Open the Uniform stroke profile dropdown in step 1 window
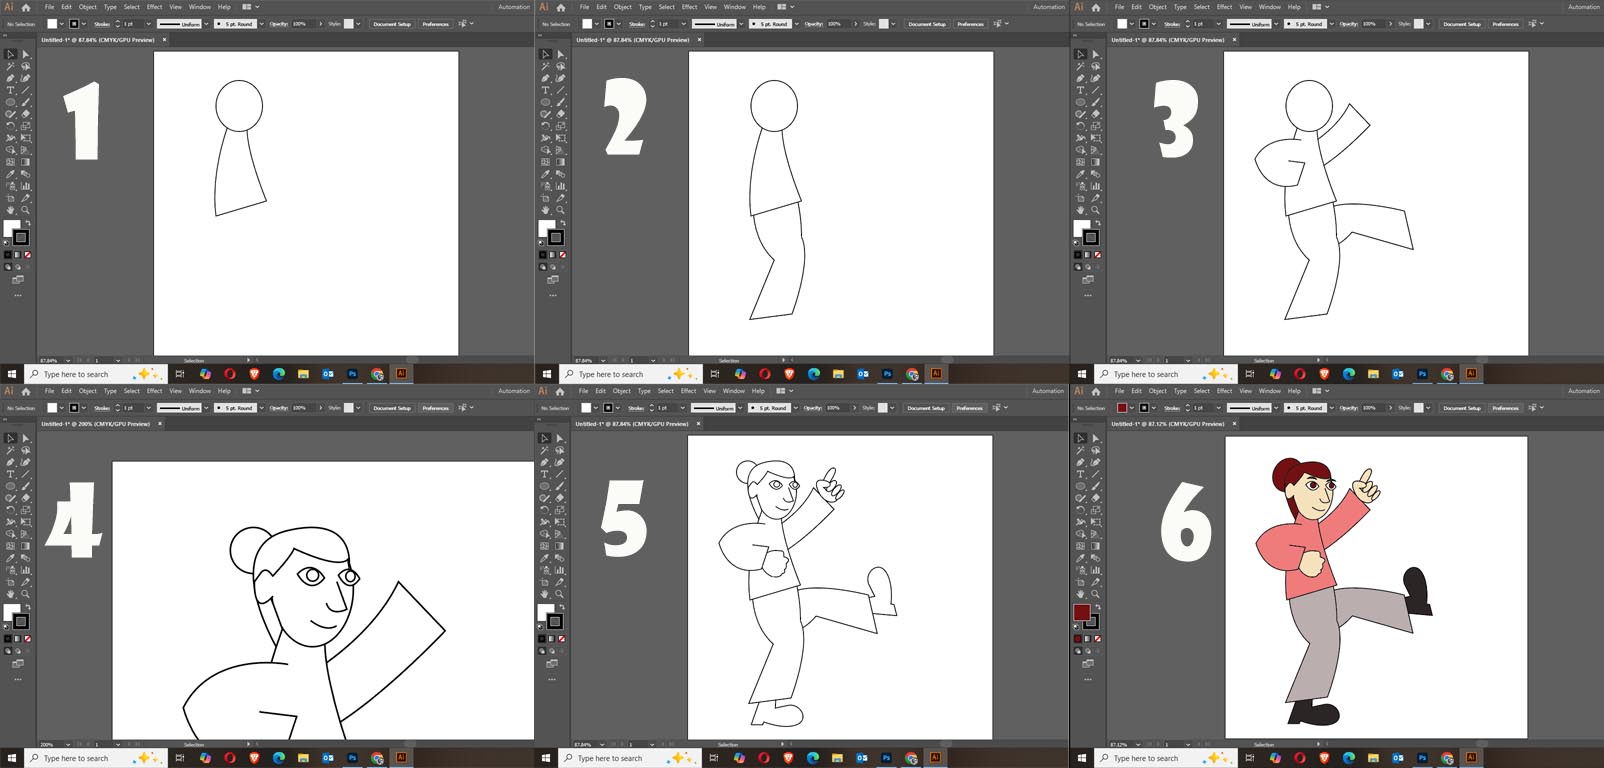The image size is (1604, 768). (x=206, y=24)
